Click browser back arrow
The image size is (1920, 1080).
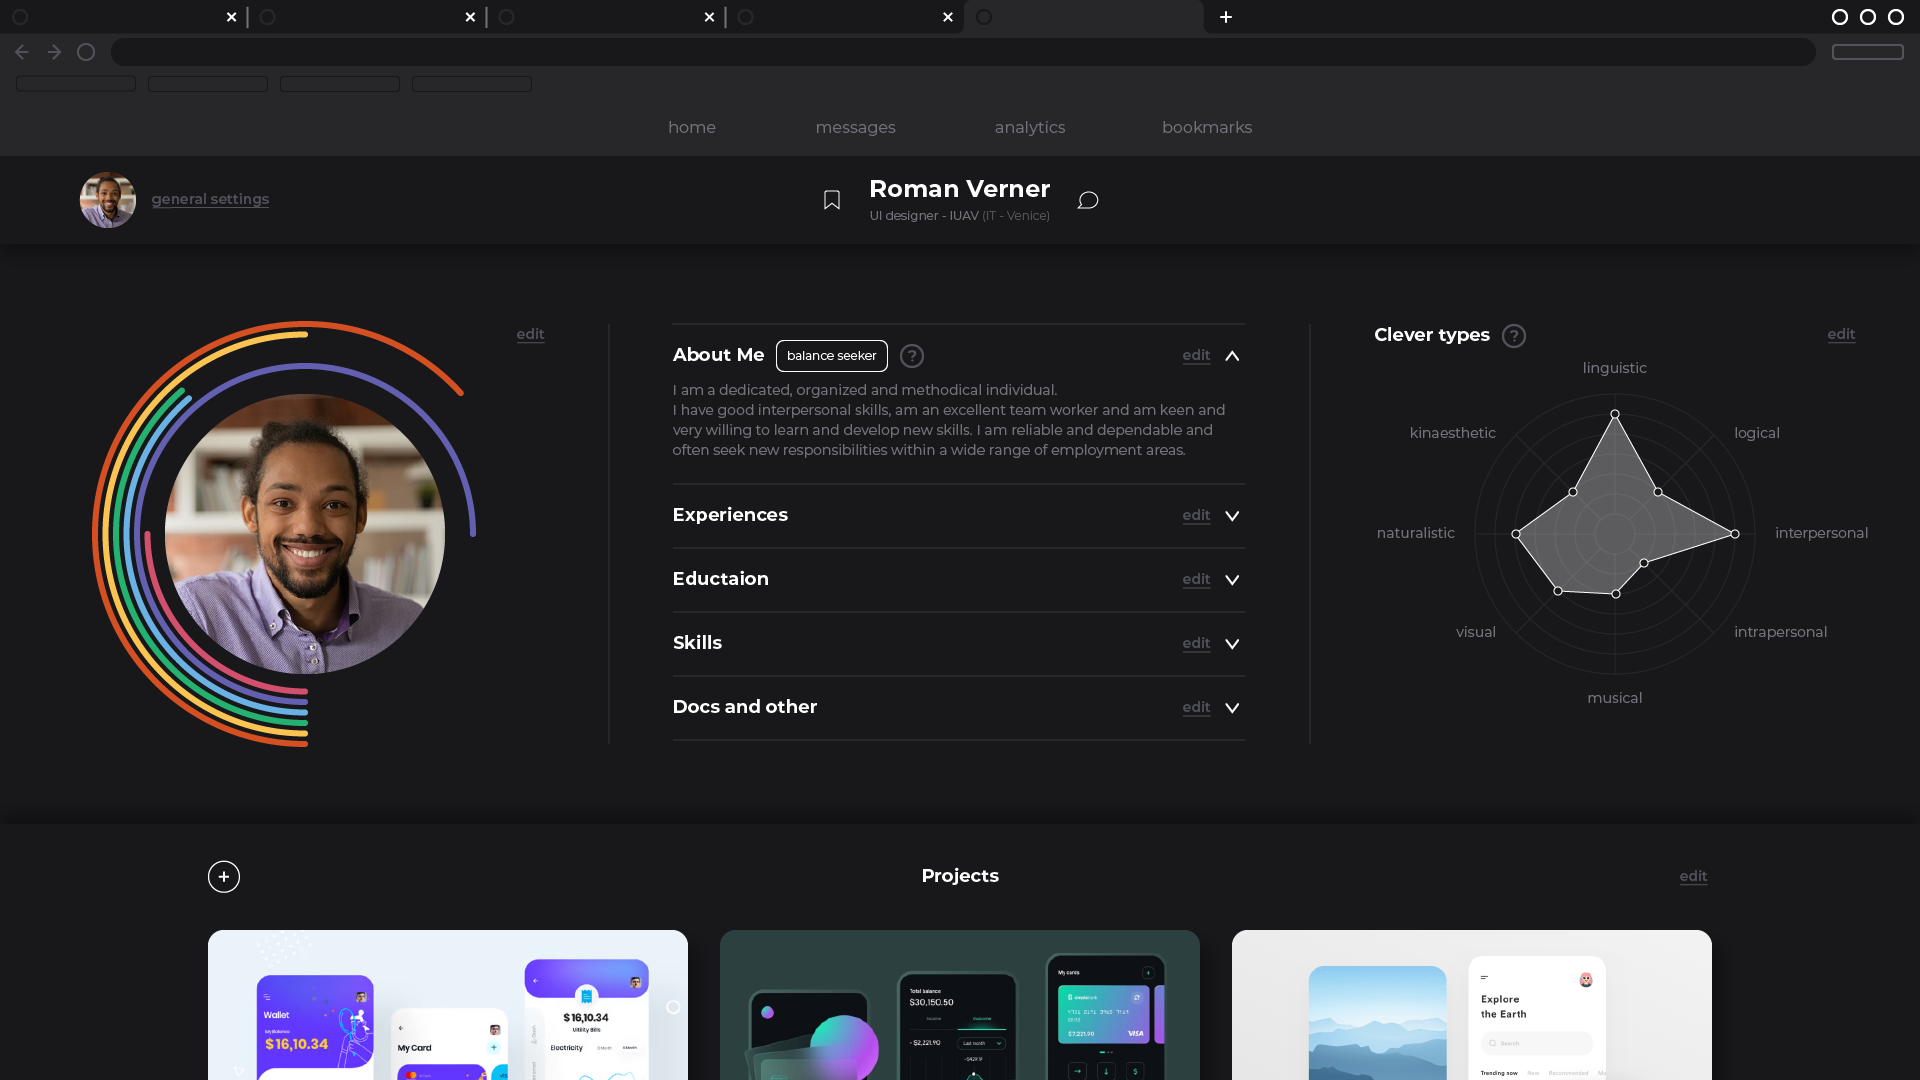[x=22, y=52]
